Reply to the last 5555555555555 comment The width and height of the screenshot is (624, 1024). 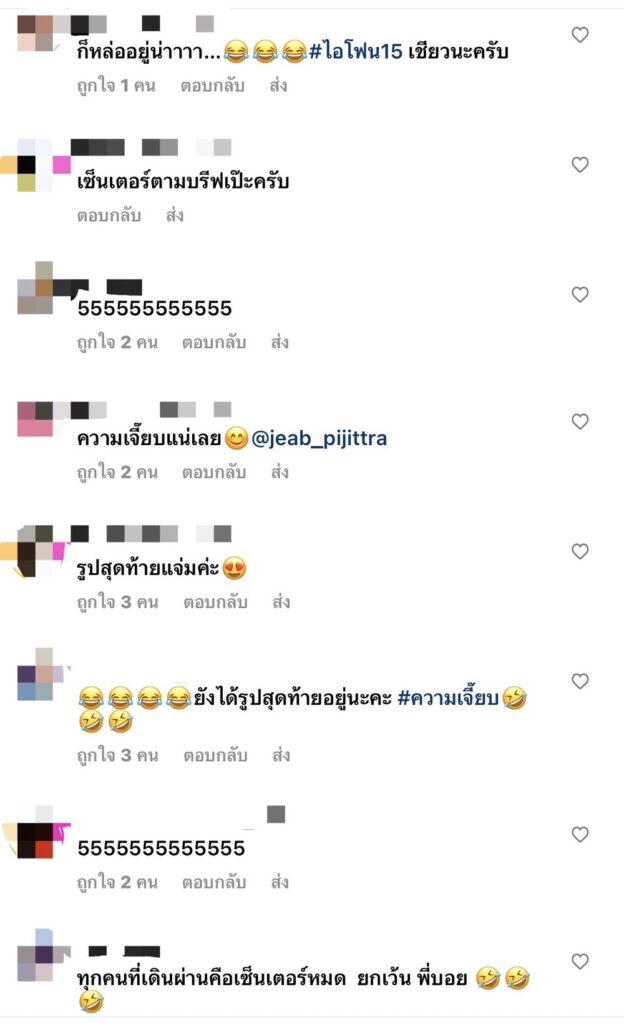(x=214, y=882)
